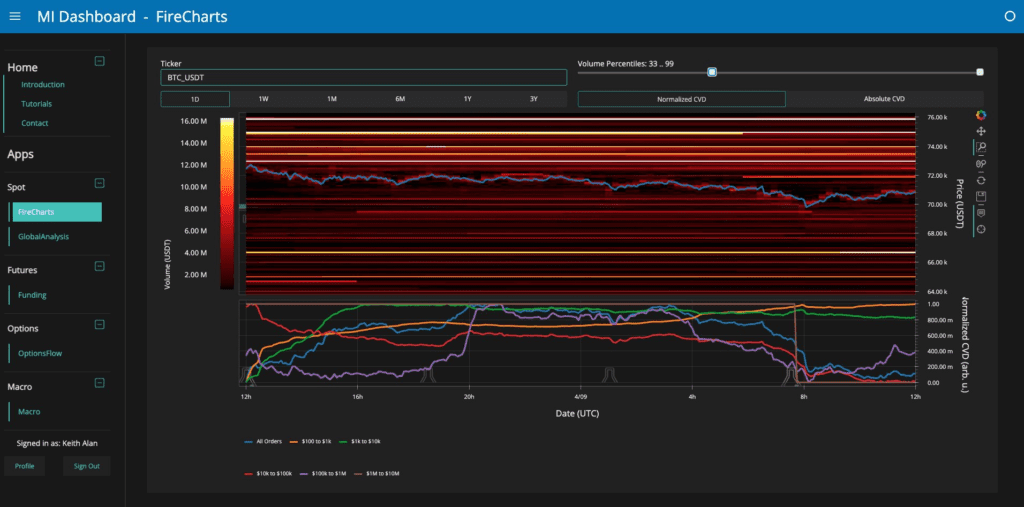Select the Pan tool on chart toolbar
1024x507 pixels.
pyautogui.click(x=981, y=131)
